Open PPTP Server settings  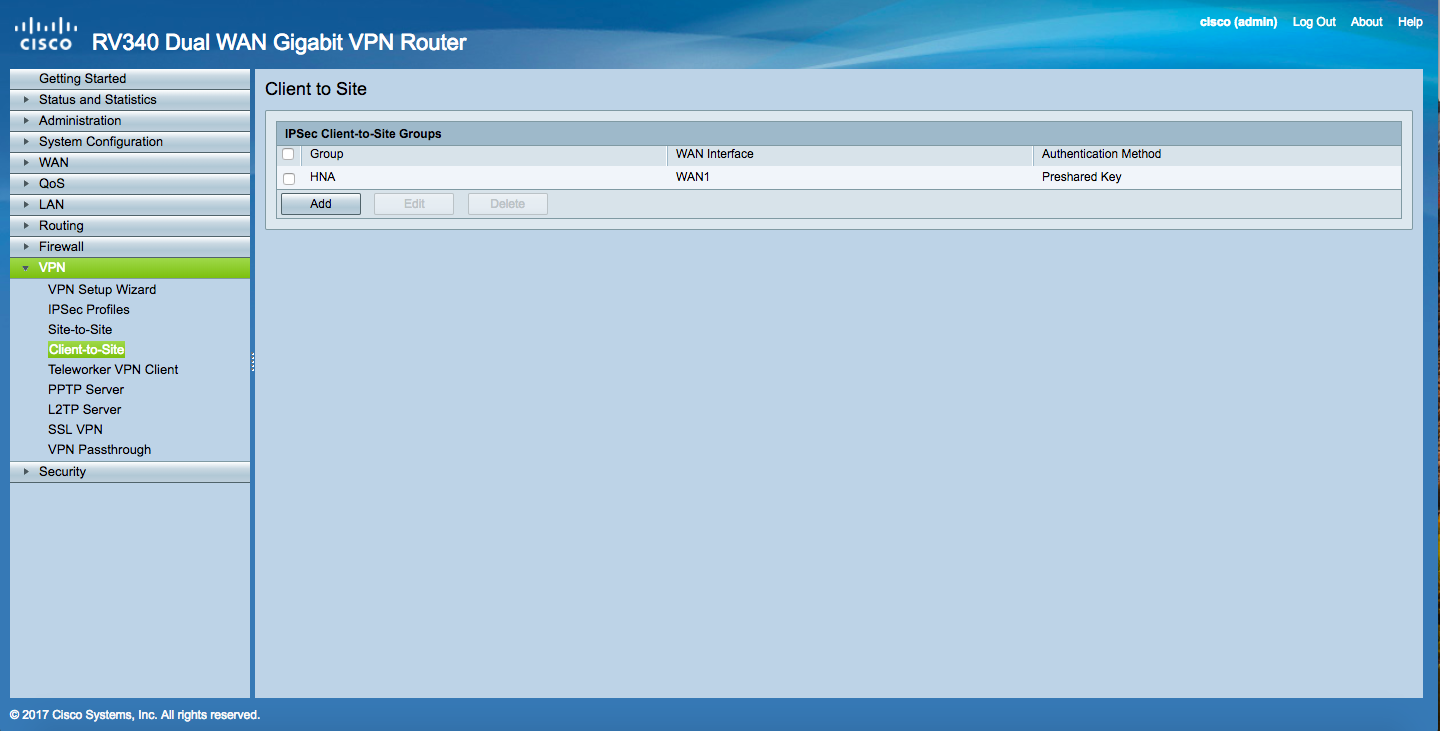pyautogui.click(x=86, y=389)
